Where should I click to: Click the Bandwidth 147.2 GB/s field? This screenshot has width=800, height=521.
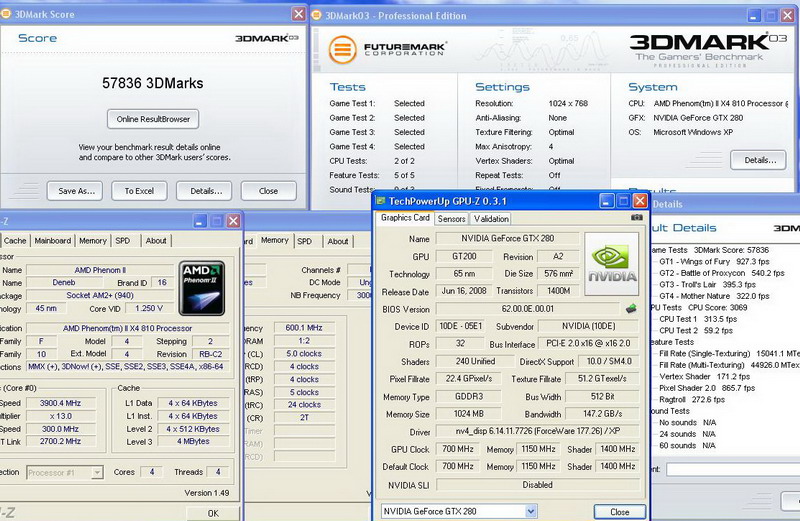602,414
